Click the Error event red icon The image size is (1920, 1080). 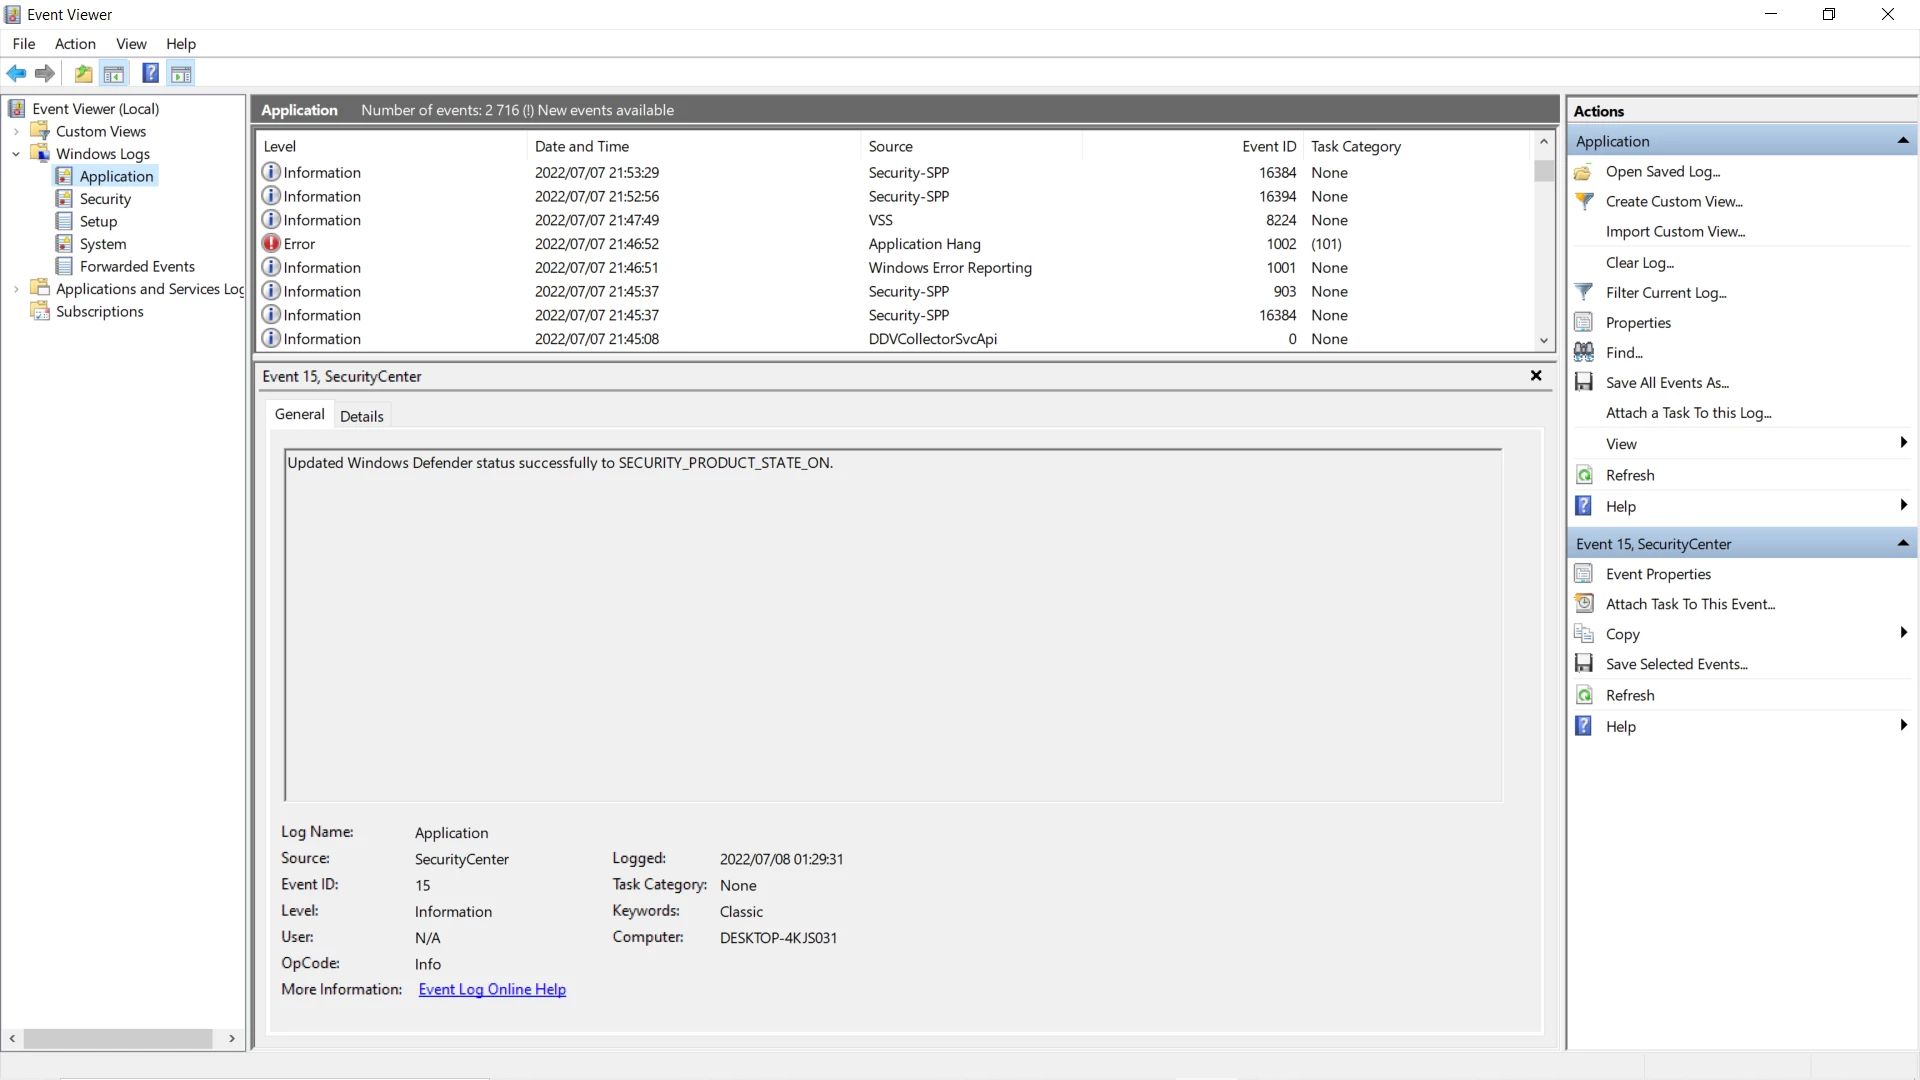click(x=271, y=243)
